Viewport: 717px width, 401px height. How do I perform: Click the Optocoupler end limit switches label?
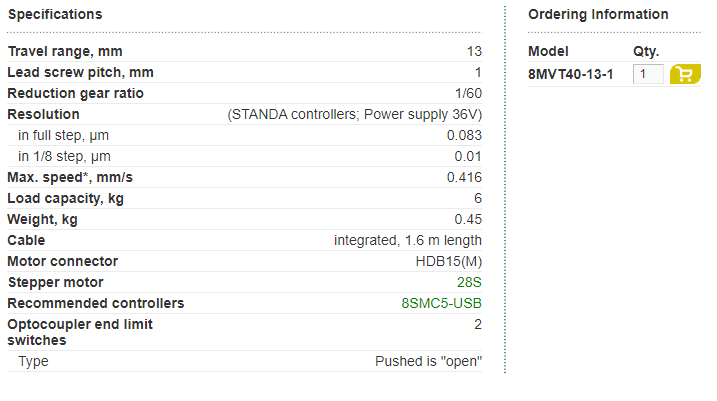click(x=80, y=332)
